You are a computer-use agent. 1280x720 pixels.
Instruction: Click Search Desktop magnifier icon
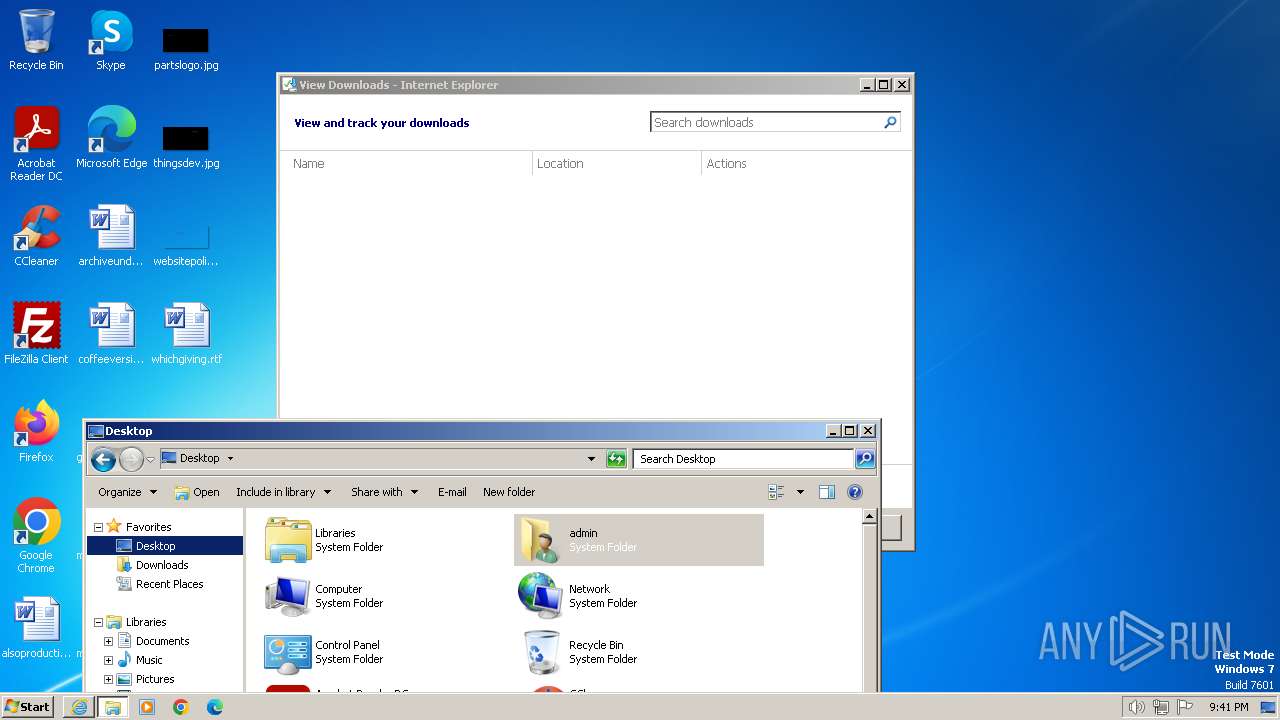[865, 459]
